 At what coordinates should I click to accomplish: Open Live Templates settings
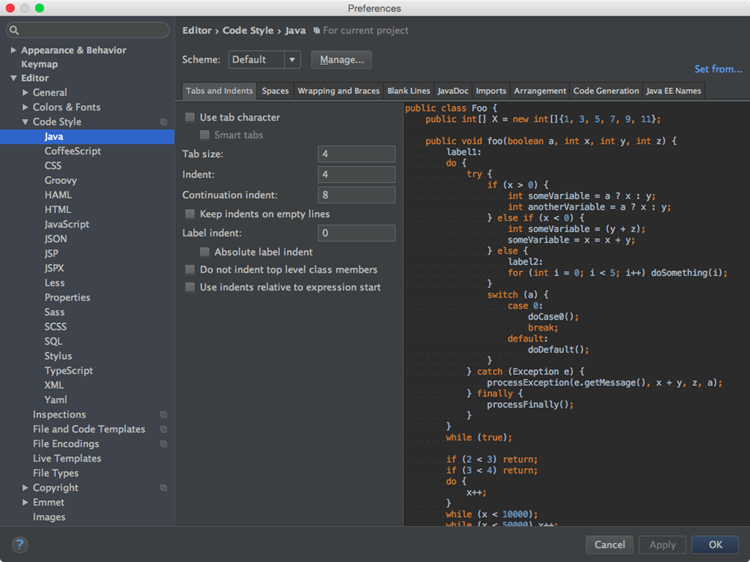[x=67, y=459]
